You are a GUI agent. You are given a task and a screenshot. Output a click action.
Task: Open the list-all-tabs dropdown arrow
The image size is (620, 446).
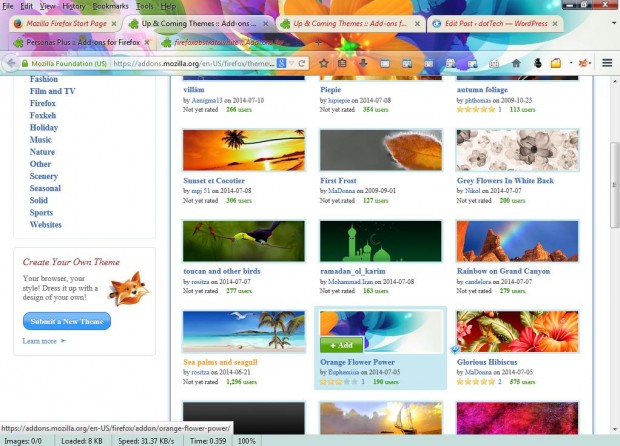coord(614,23)
